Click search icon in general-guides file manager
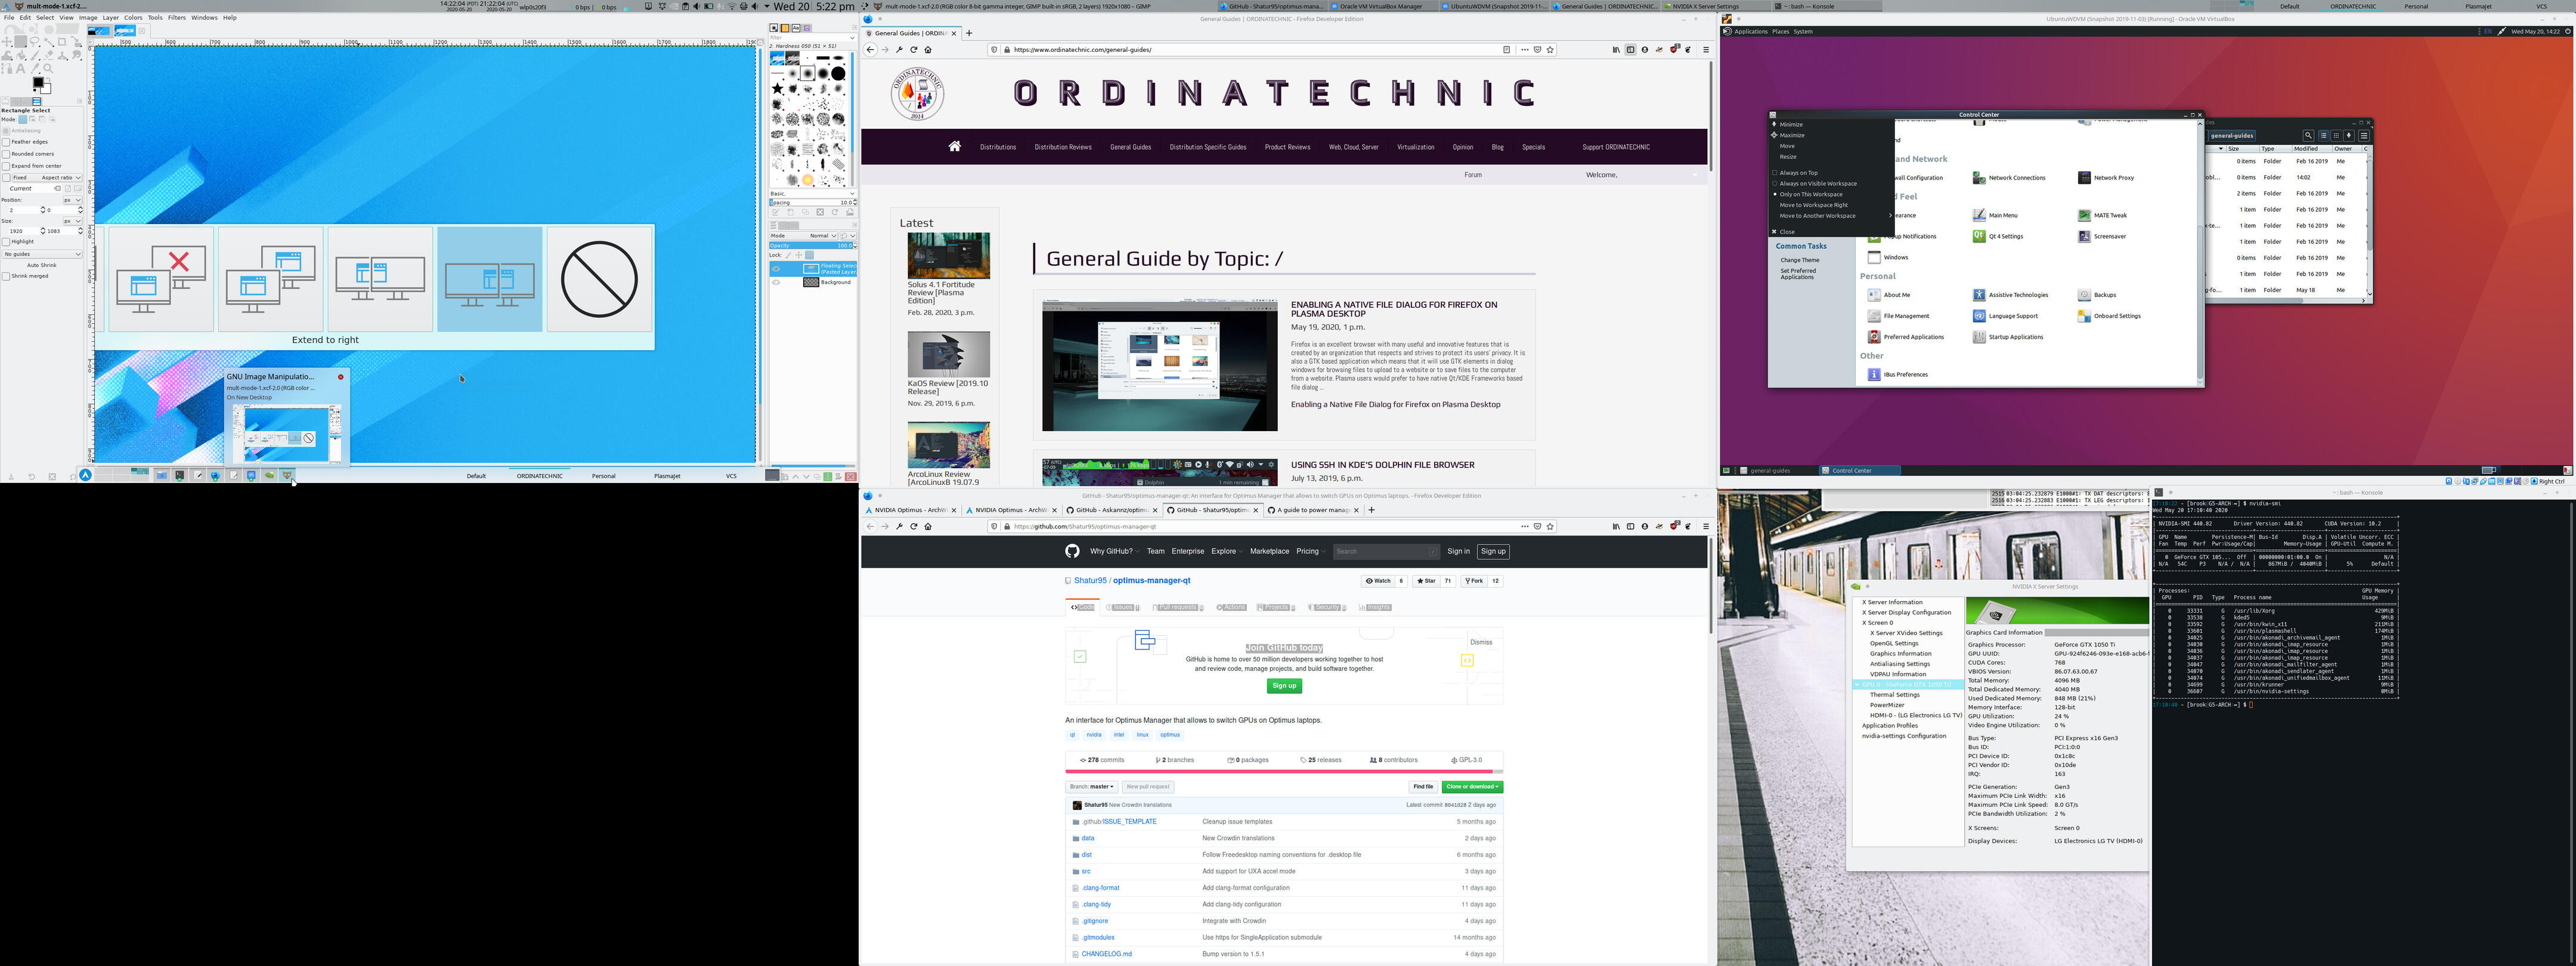 [x=2309, y=136]
